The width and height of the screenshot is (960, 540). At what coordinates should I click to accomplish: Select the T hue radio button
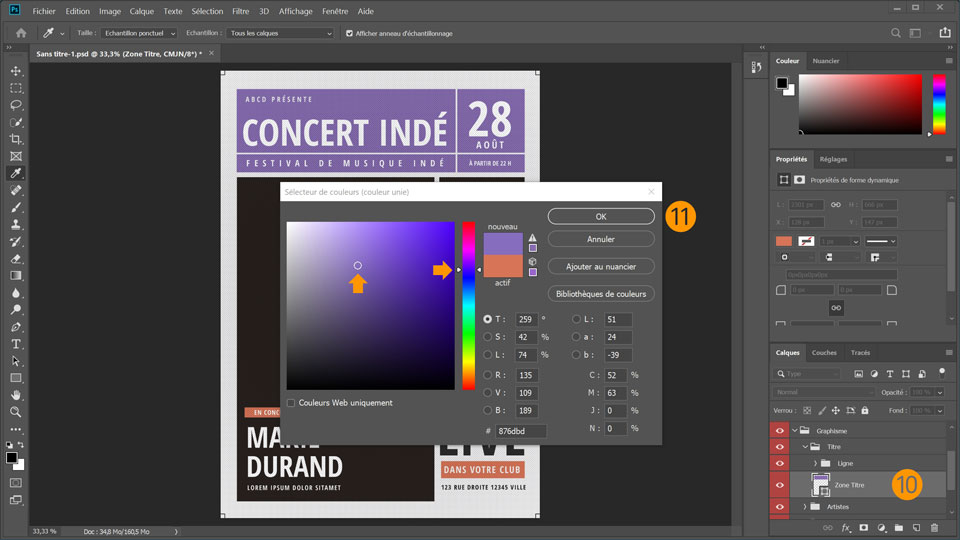coord(487,319)
